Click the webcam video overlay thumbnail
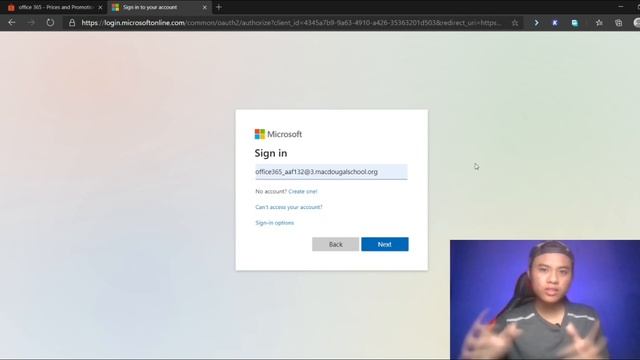The image size is (640, 360). point(545,300)
